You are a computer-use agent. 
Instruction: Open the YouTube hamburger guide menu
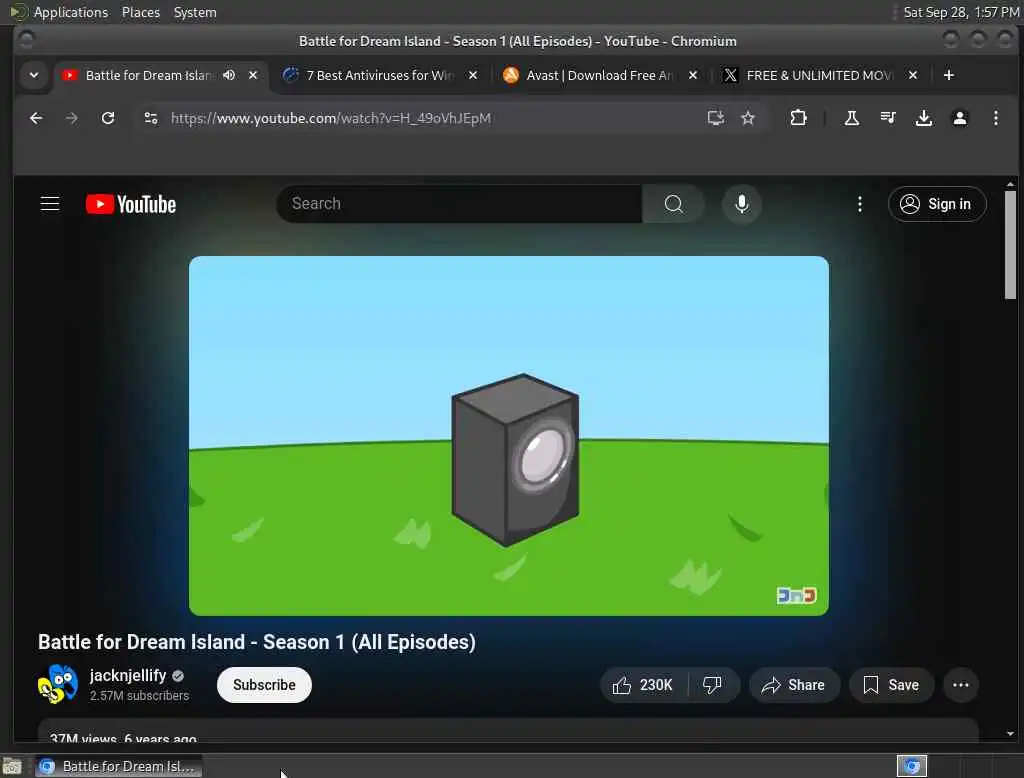click(50, 204)
